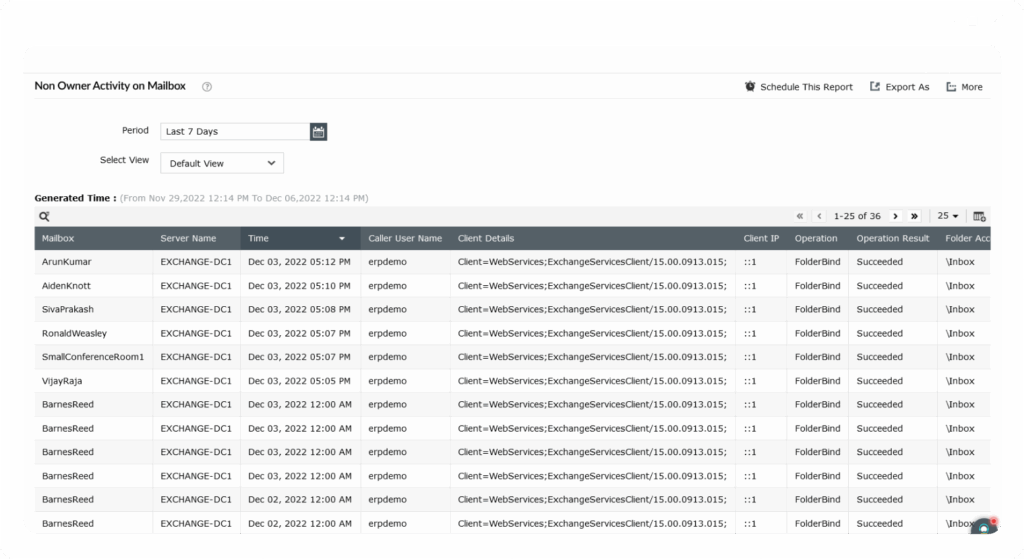Expand the Select View dropdown
The height and width of the screenshot is (559, 1024).
pyautogui.click(x=222, y=163)
